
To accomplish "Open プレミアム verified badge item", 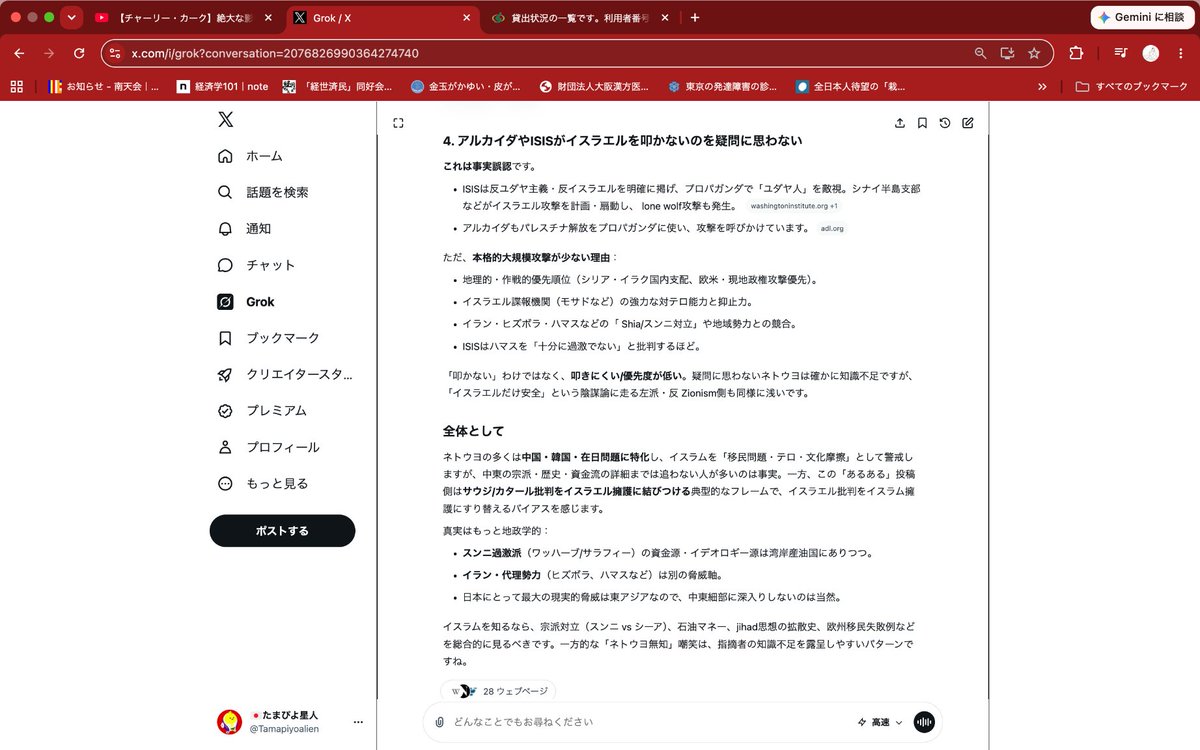I will [262, 411].
